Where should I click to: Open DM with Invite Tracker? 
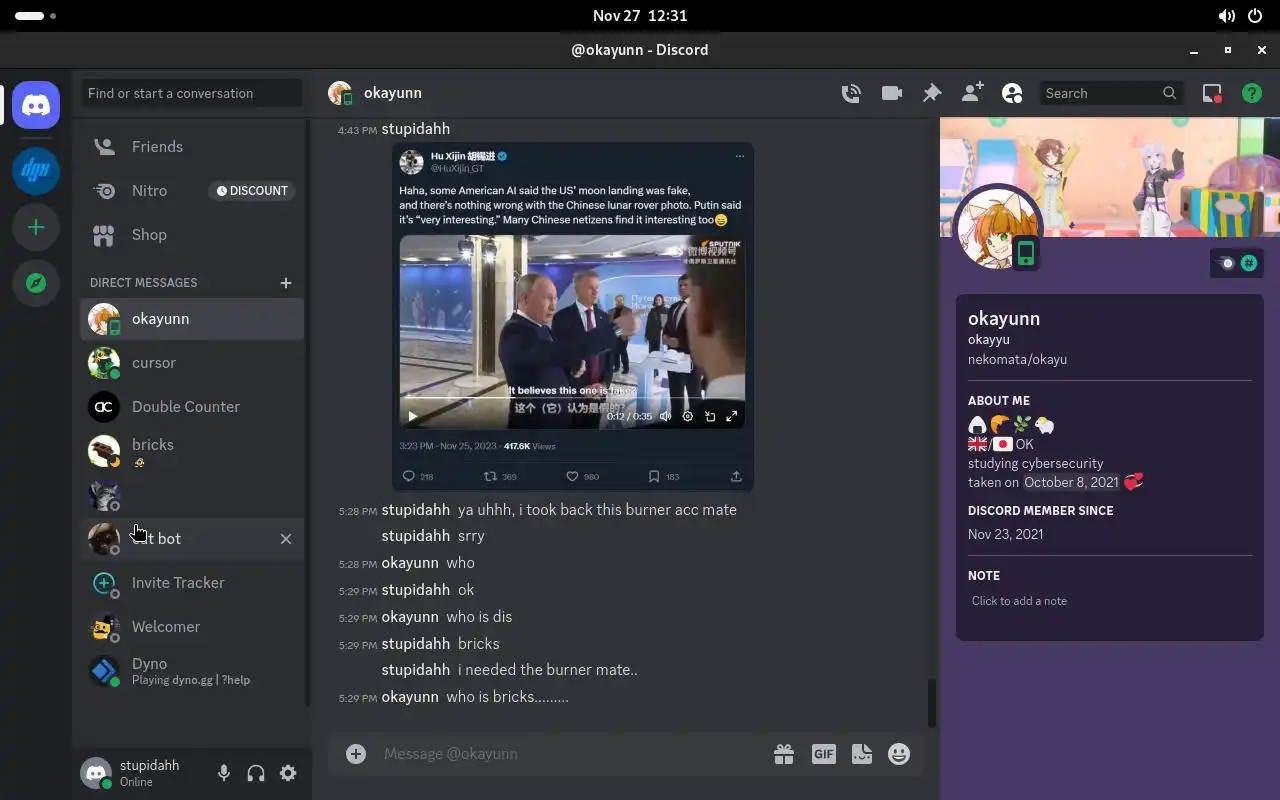tap(192, 583)
